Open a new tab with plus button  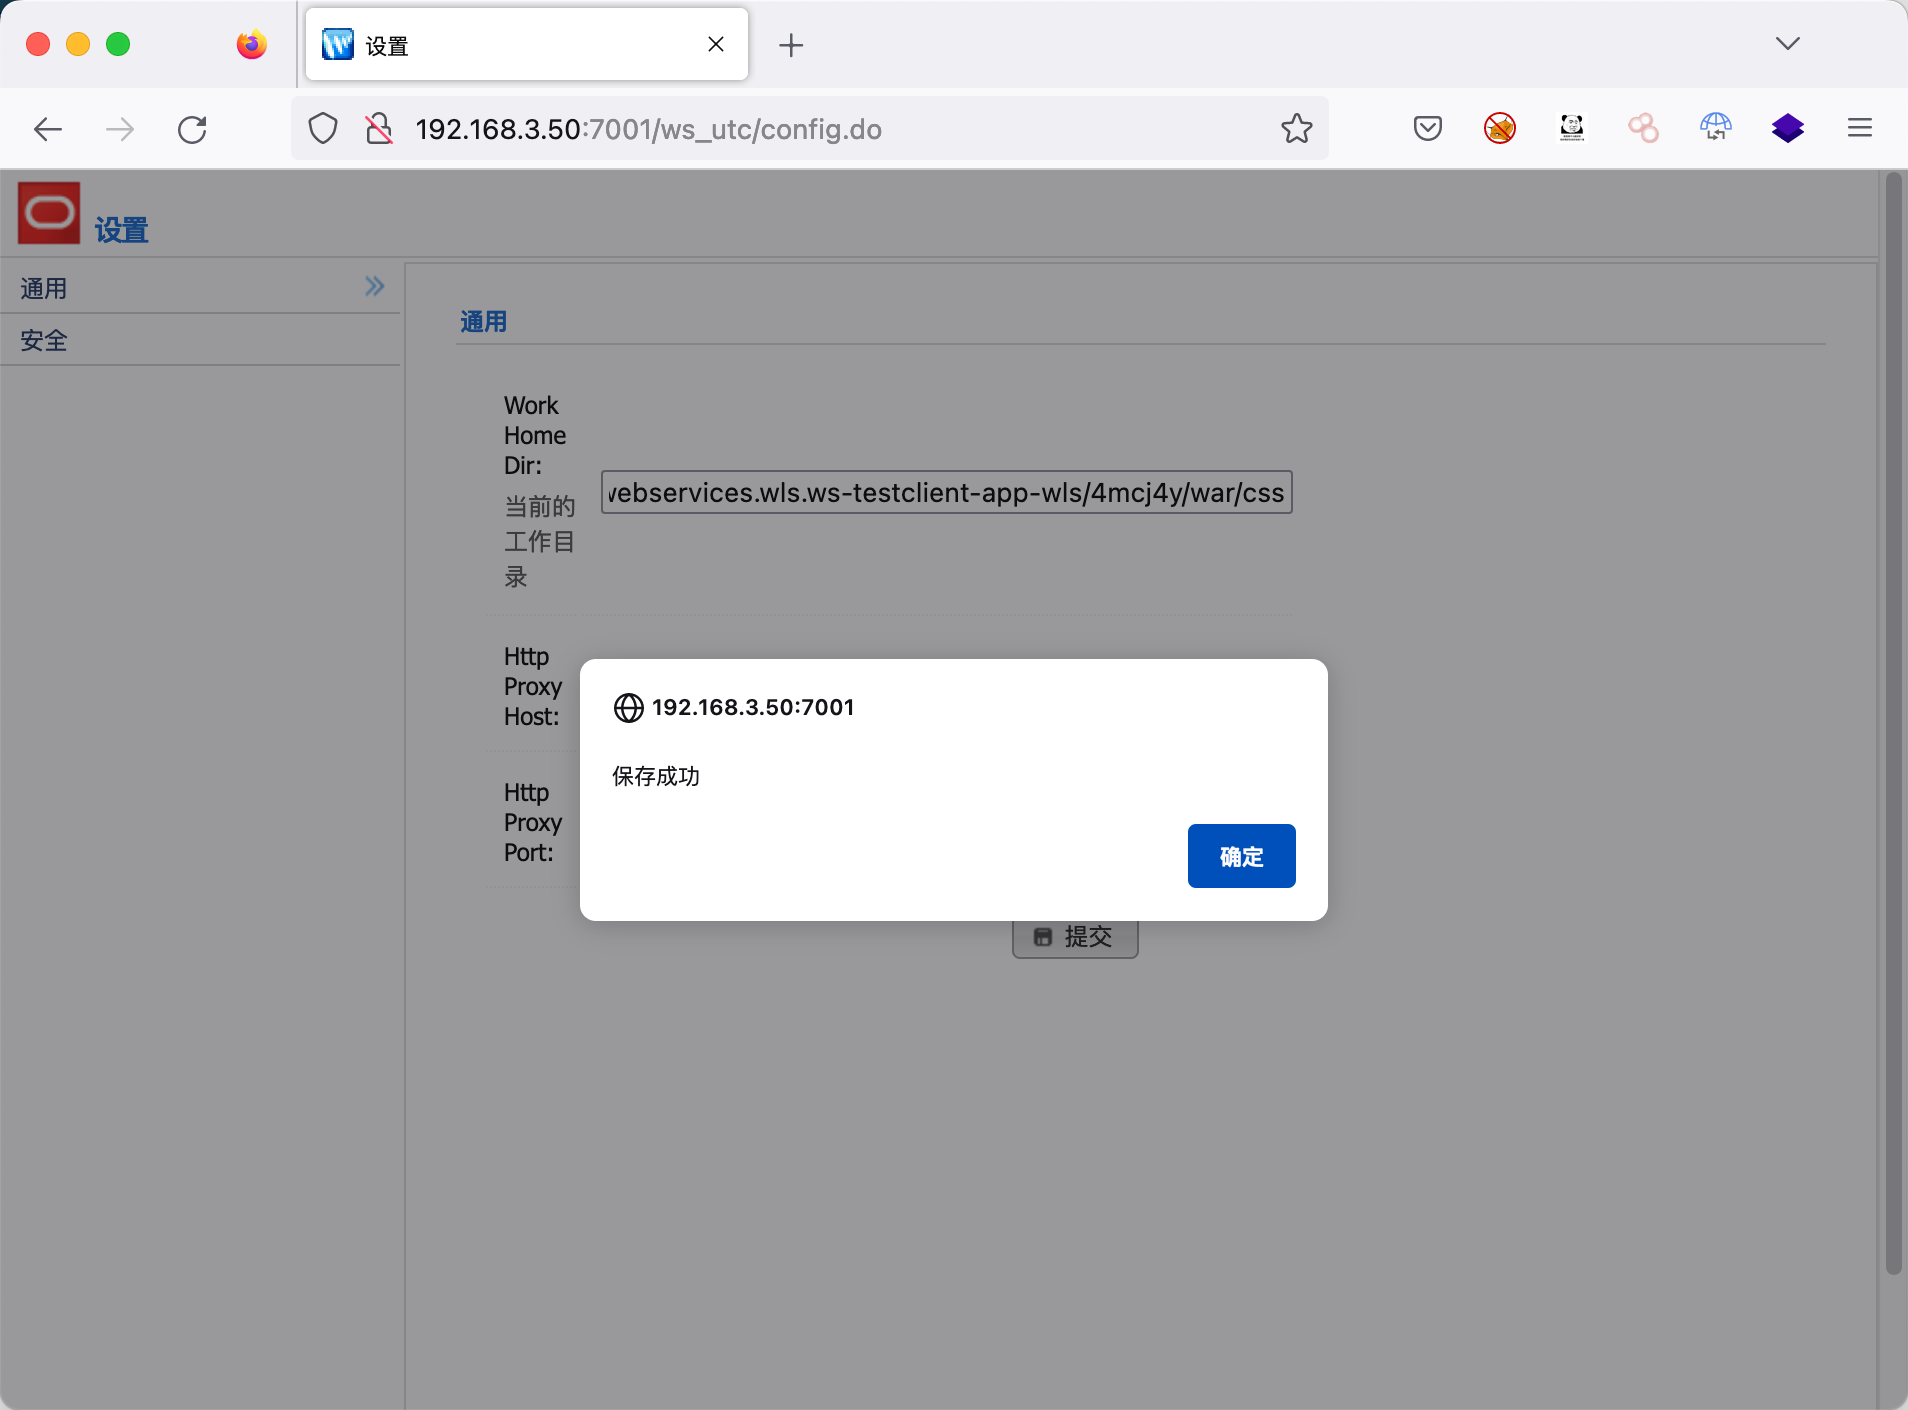[790, 45]
